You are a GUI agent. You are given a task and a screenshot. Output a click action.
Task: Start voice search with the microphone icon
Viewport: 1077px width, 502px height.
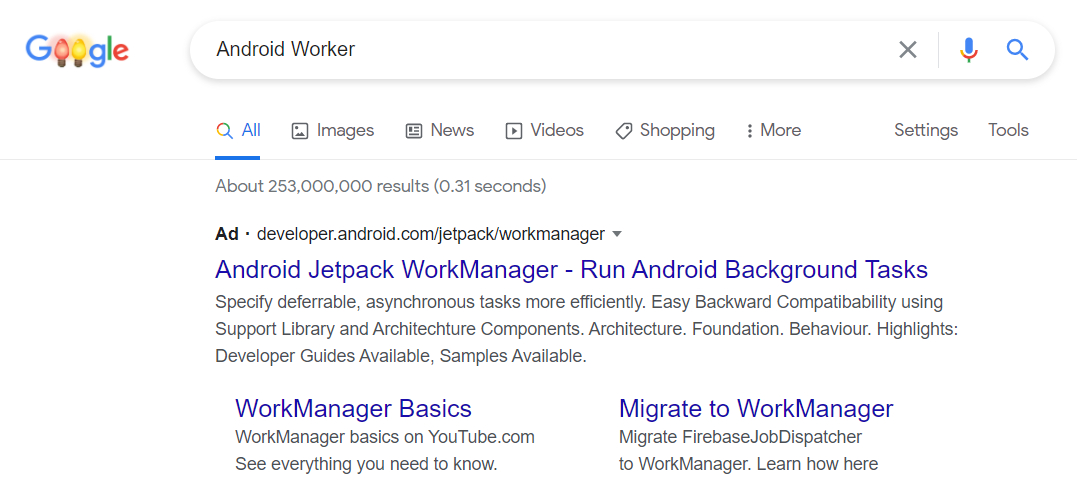tap(968, 50)
